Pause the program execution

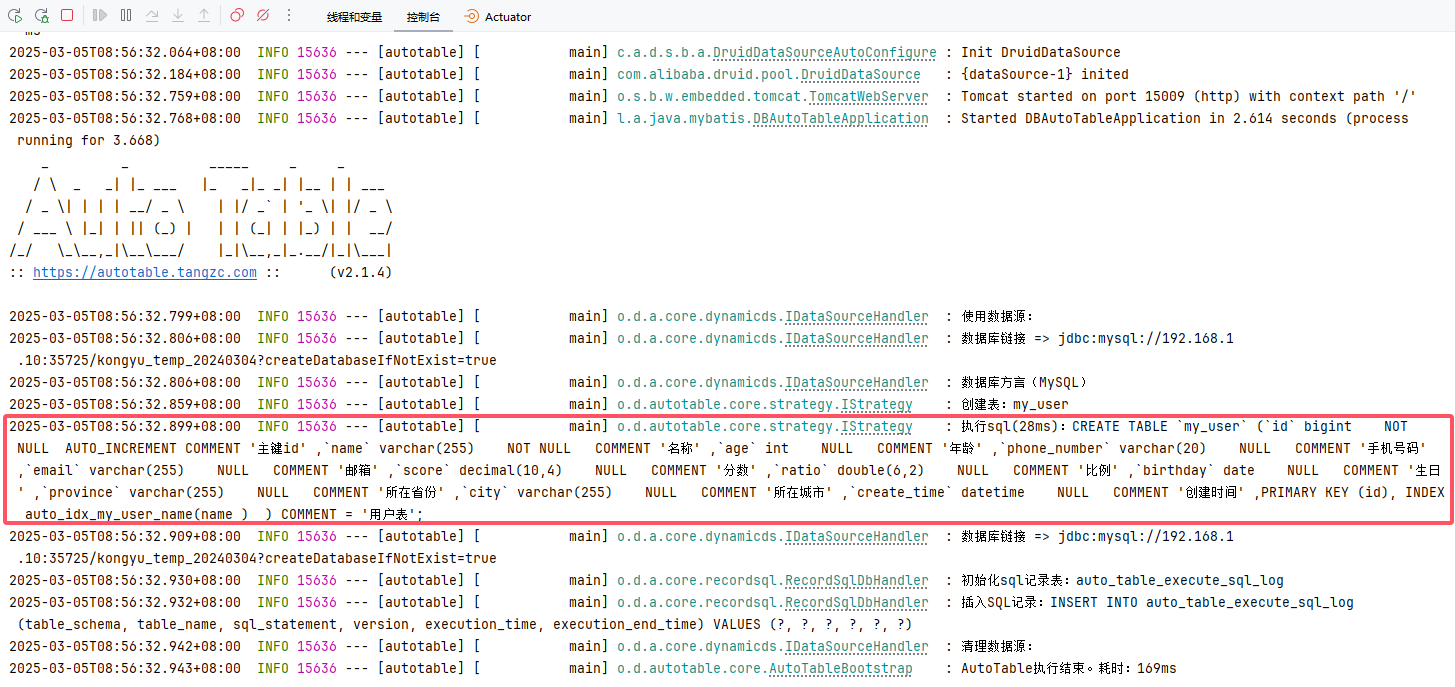pos(125,16)
